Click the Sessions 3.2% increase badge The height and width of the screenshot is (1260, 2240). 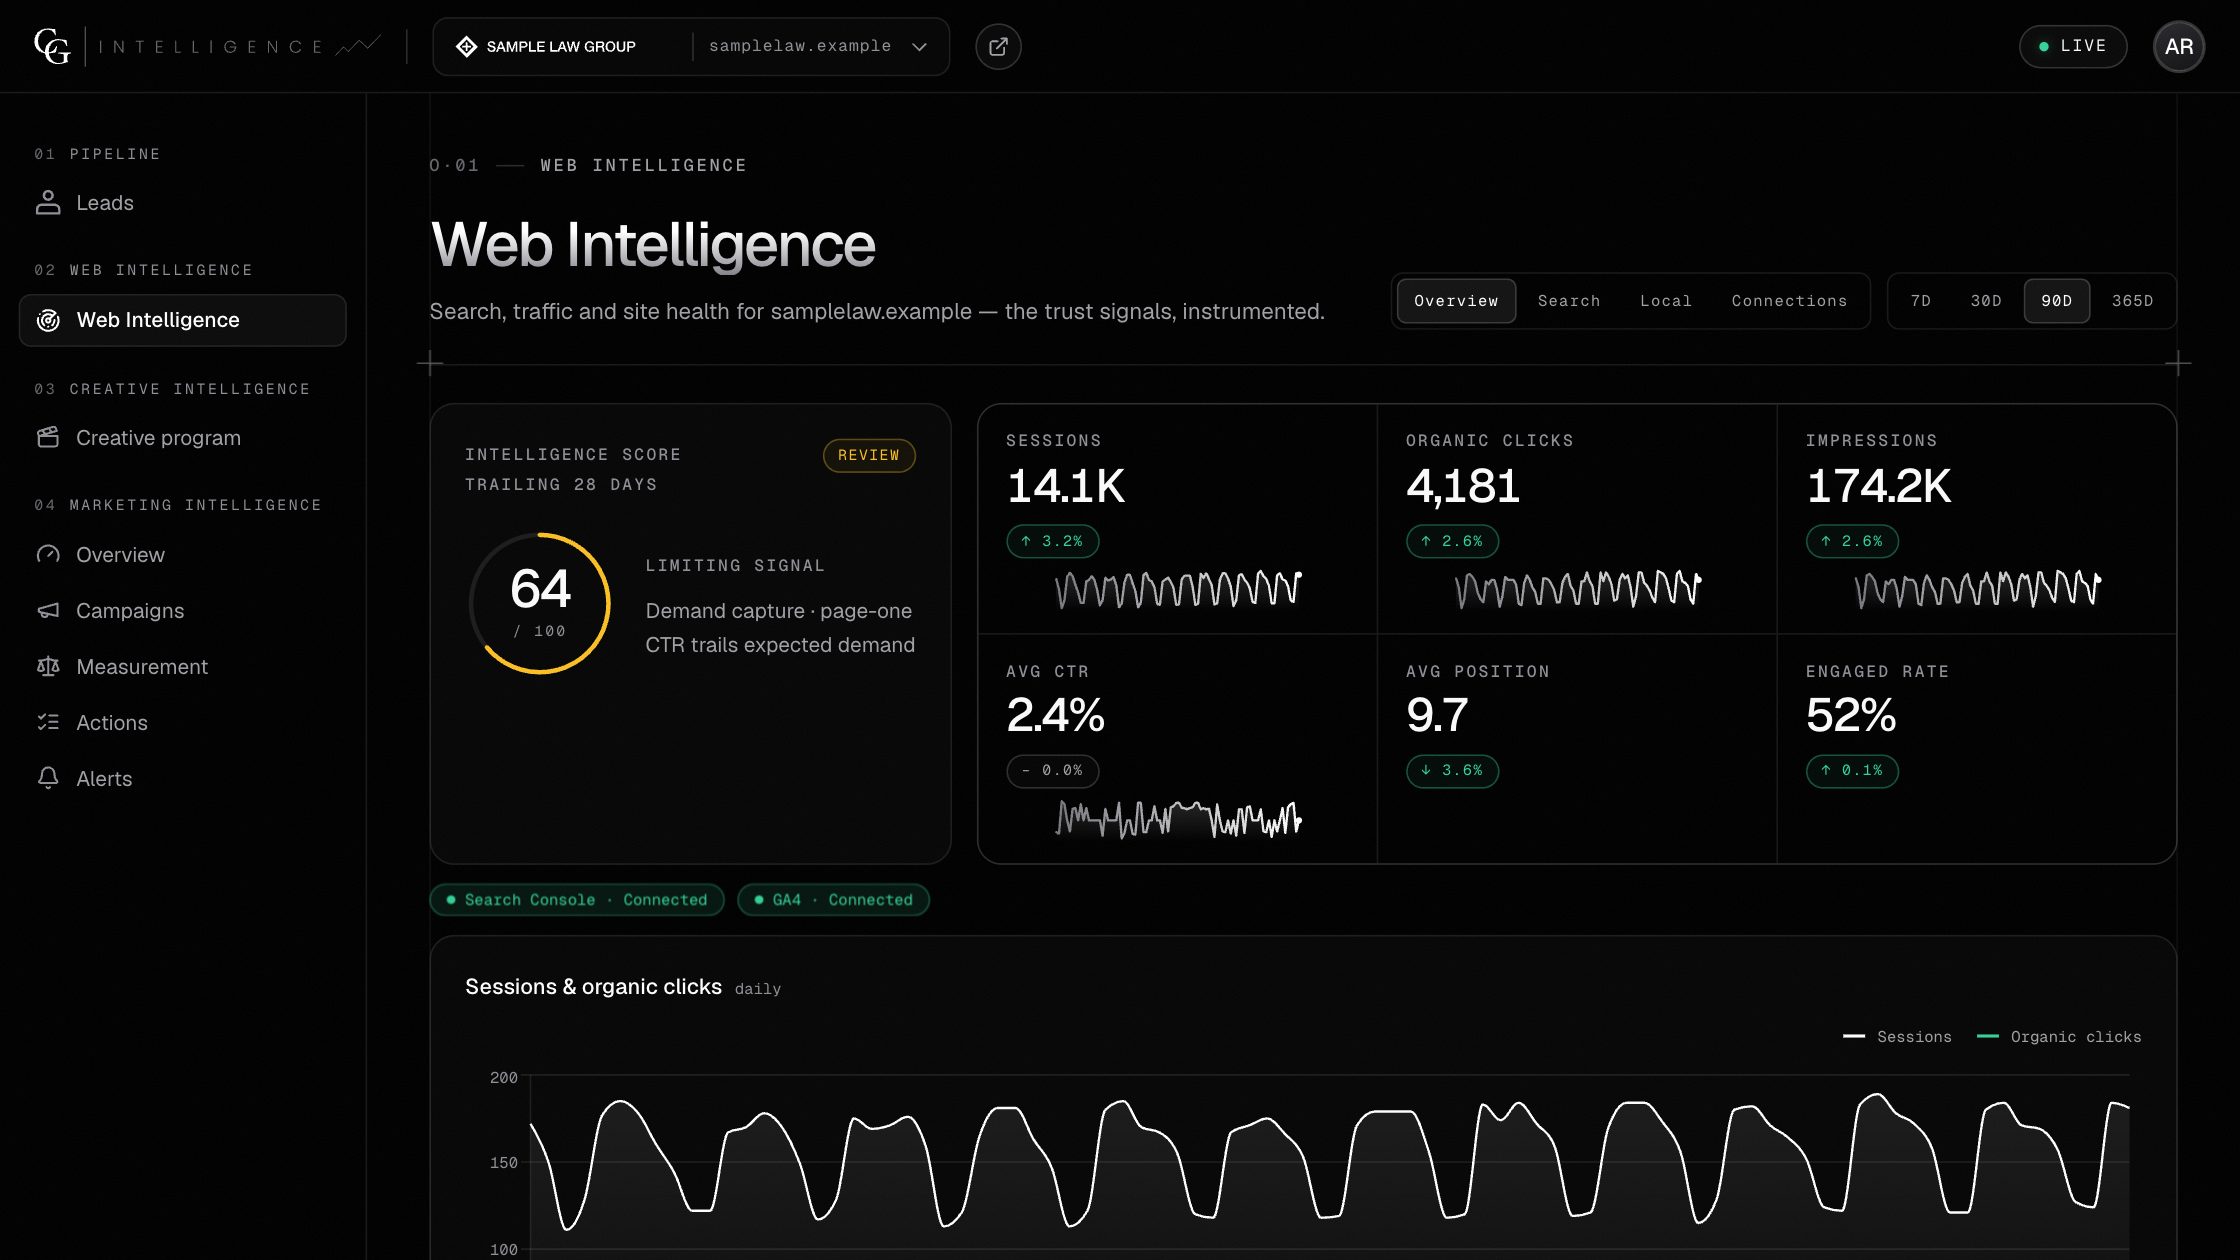point(1052,541)
